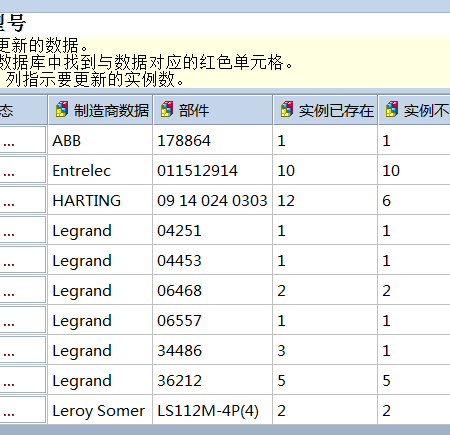Select part number 06468
The image size is (450, 435).
tap(212, 290)
